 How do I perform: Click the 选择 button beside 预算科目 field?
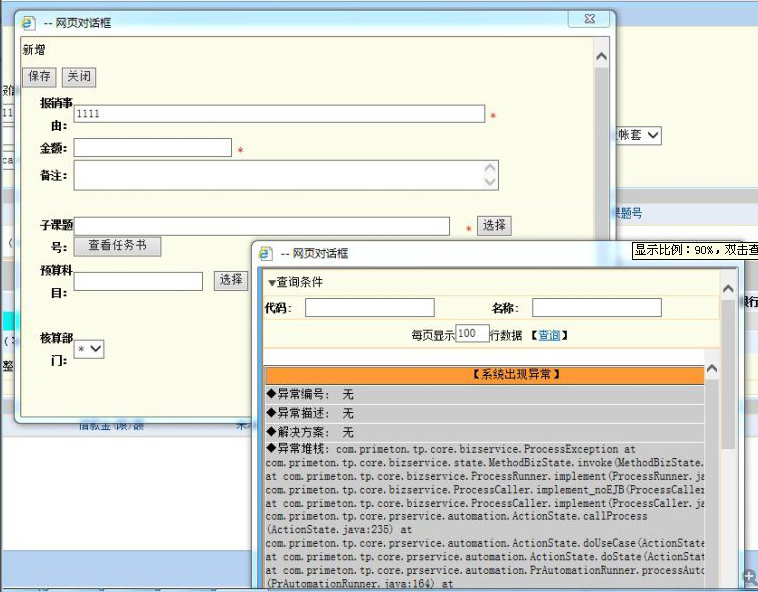(231, 280)
